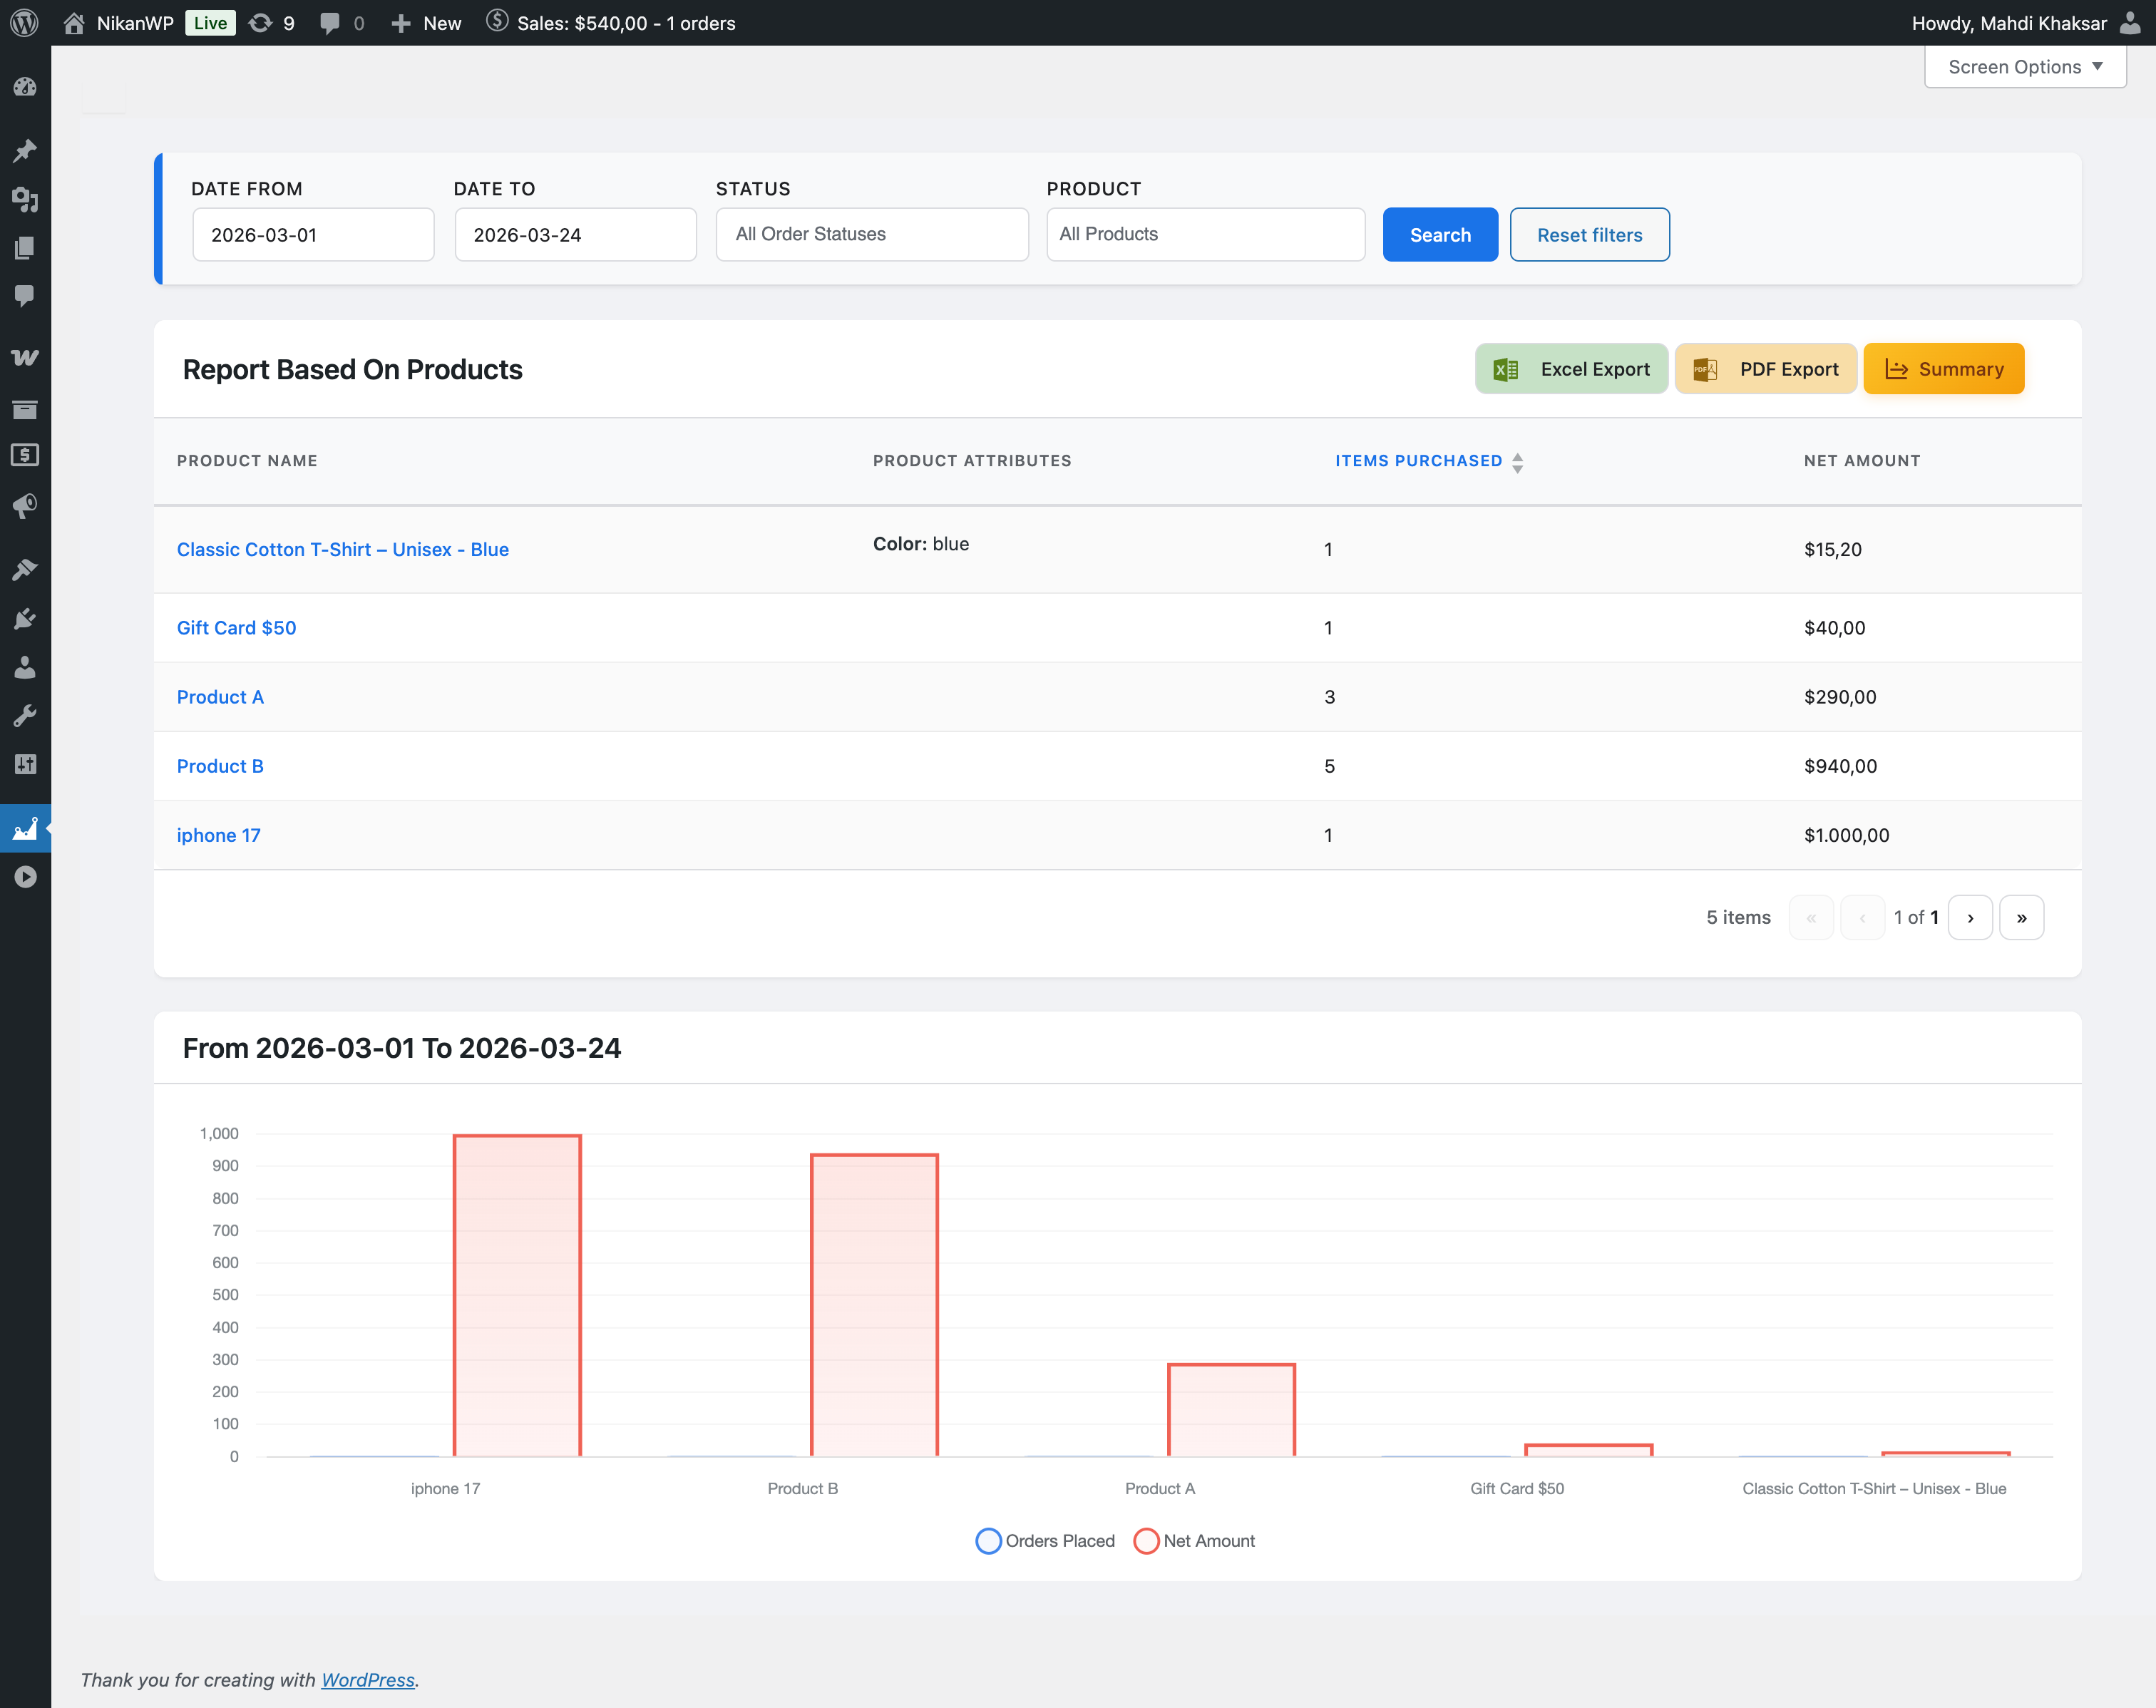This screenshot has height=1708, width=2156.
Task: Click the Date From input field
Action: pyautogui.click(x=312, y=235)
